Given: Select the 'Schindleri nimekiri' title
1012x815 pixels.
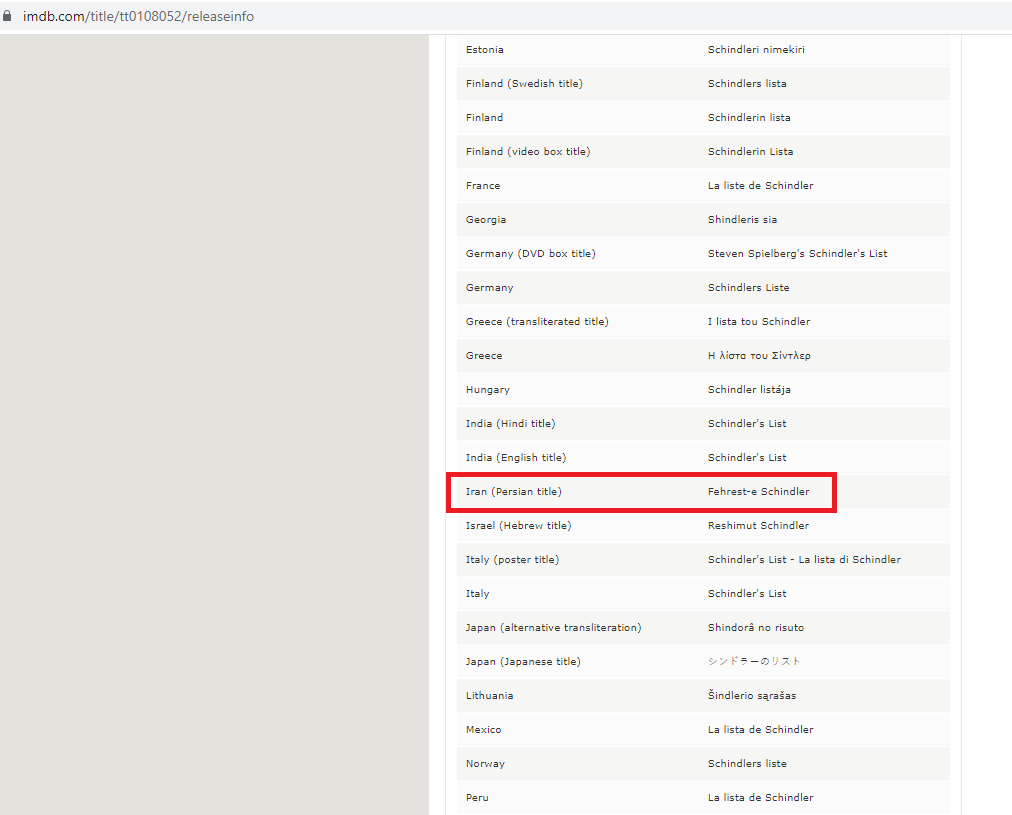Looking at the screenshot, I should (x=756, y=50).
